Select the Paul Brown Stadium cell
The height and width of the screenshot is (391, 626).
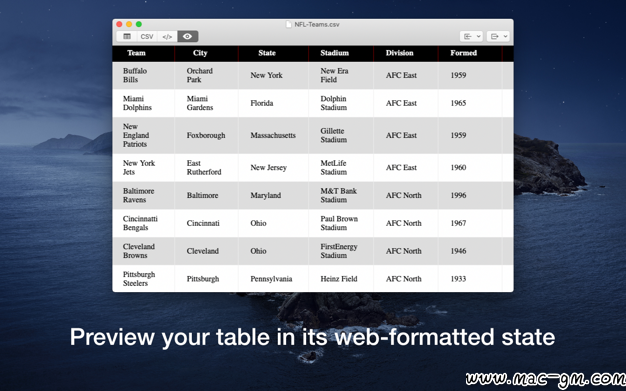point(341,223)
